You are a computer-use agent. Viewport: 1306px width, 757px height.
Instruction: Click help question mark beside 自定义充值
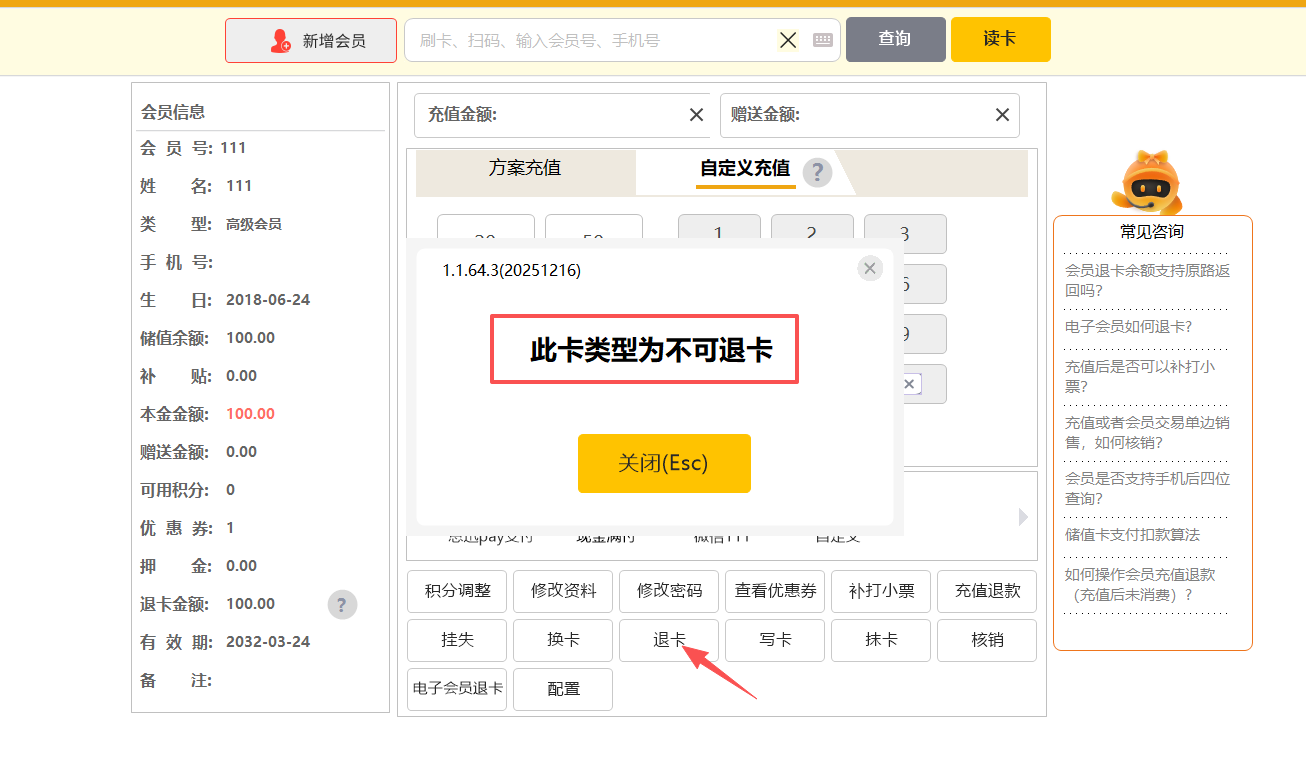tap(817, 172)
